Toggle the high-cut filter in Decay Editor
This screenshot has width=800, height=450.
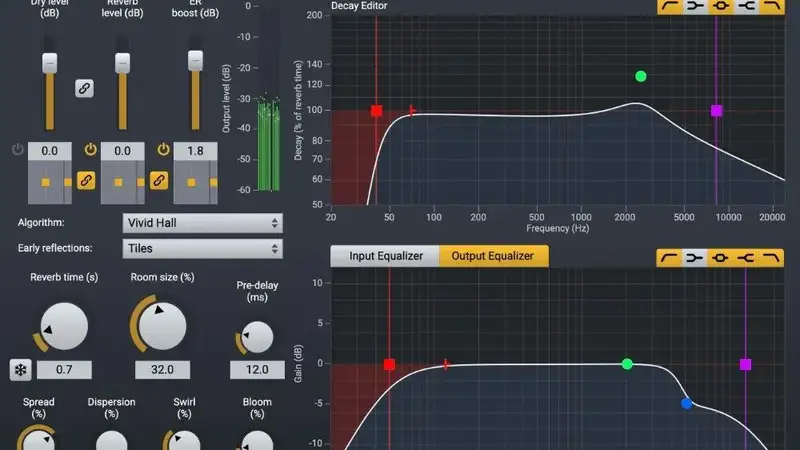click(771, 6)
